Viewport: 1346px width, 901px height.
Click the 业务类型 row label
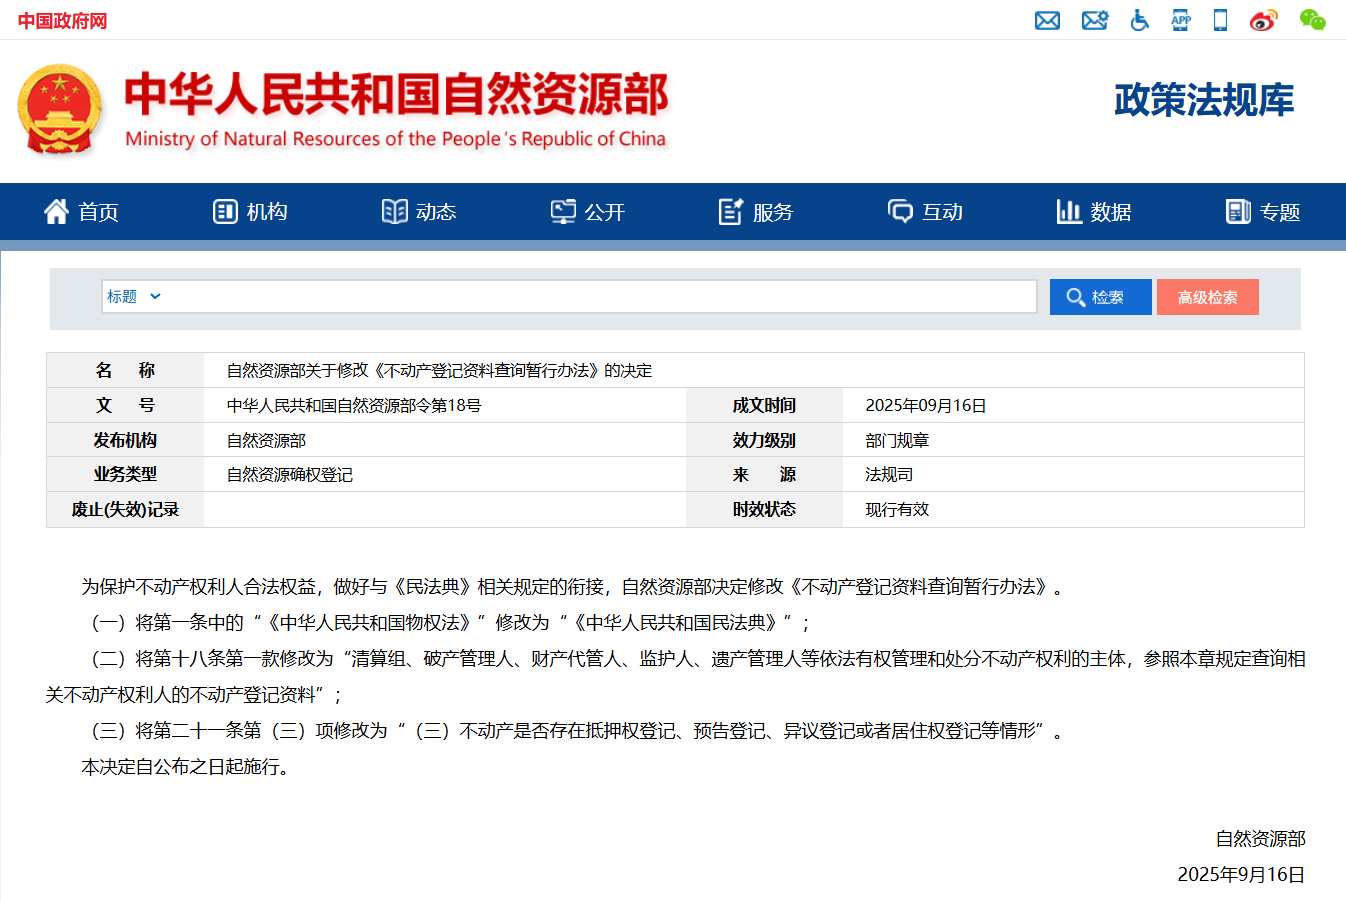point(125,475)
